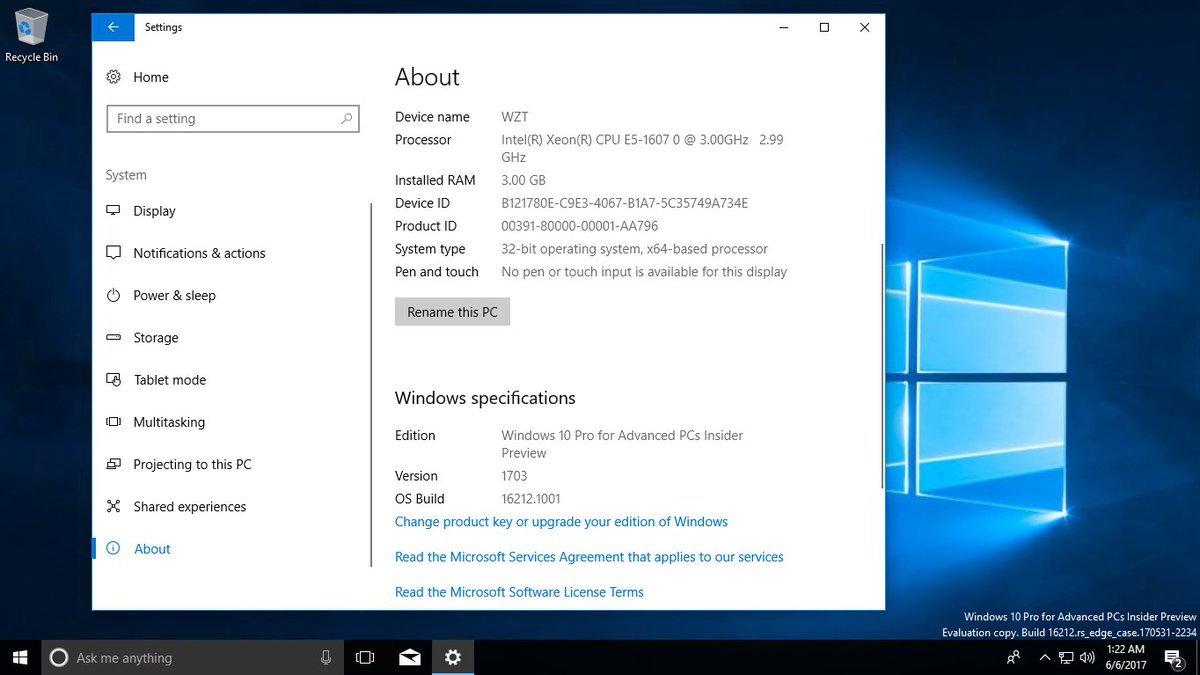Click the Windows 10 Pro edition value
Screen dimensions: 1200x675
pos(622,444)
